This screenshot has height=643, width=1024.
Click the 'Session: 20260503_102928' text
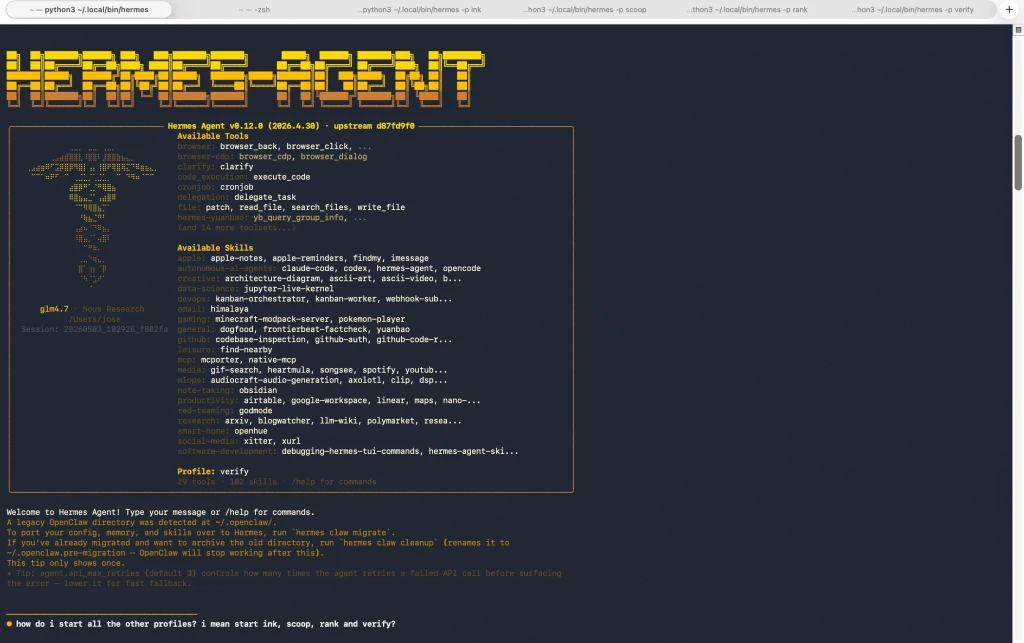[x=95, y=330]
